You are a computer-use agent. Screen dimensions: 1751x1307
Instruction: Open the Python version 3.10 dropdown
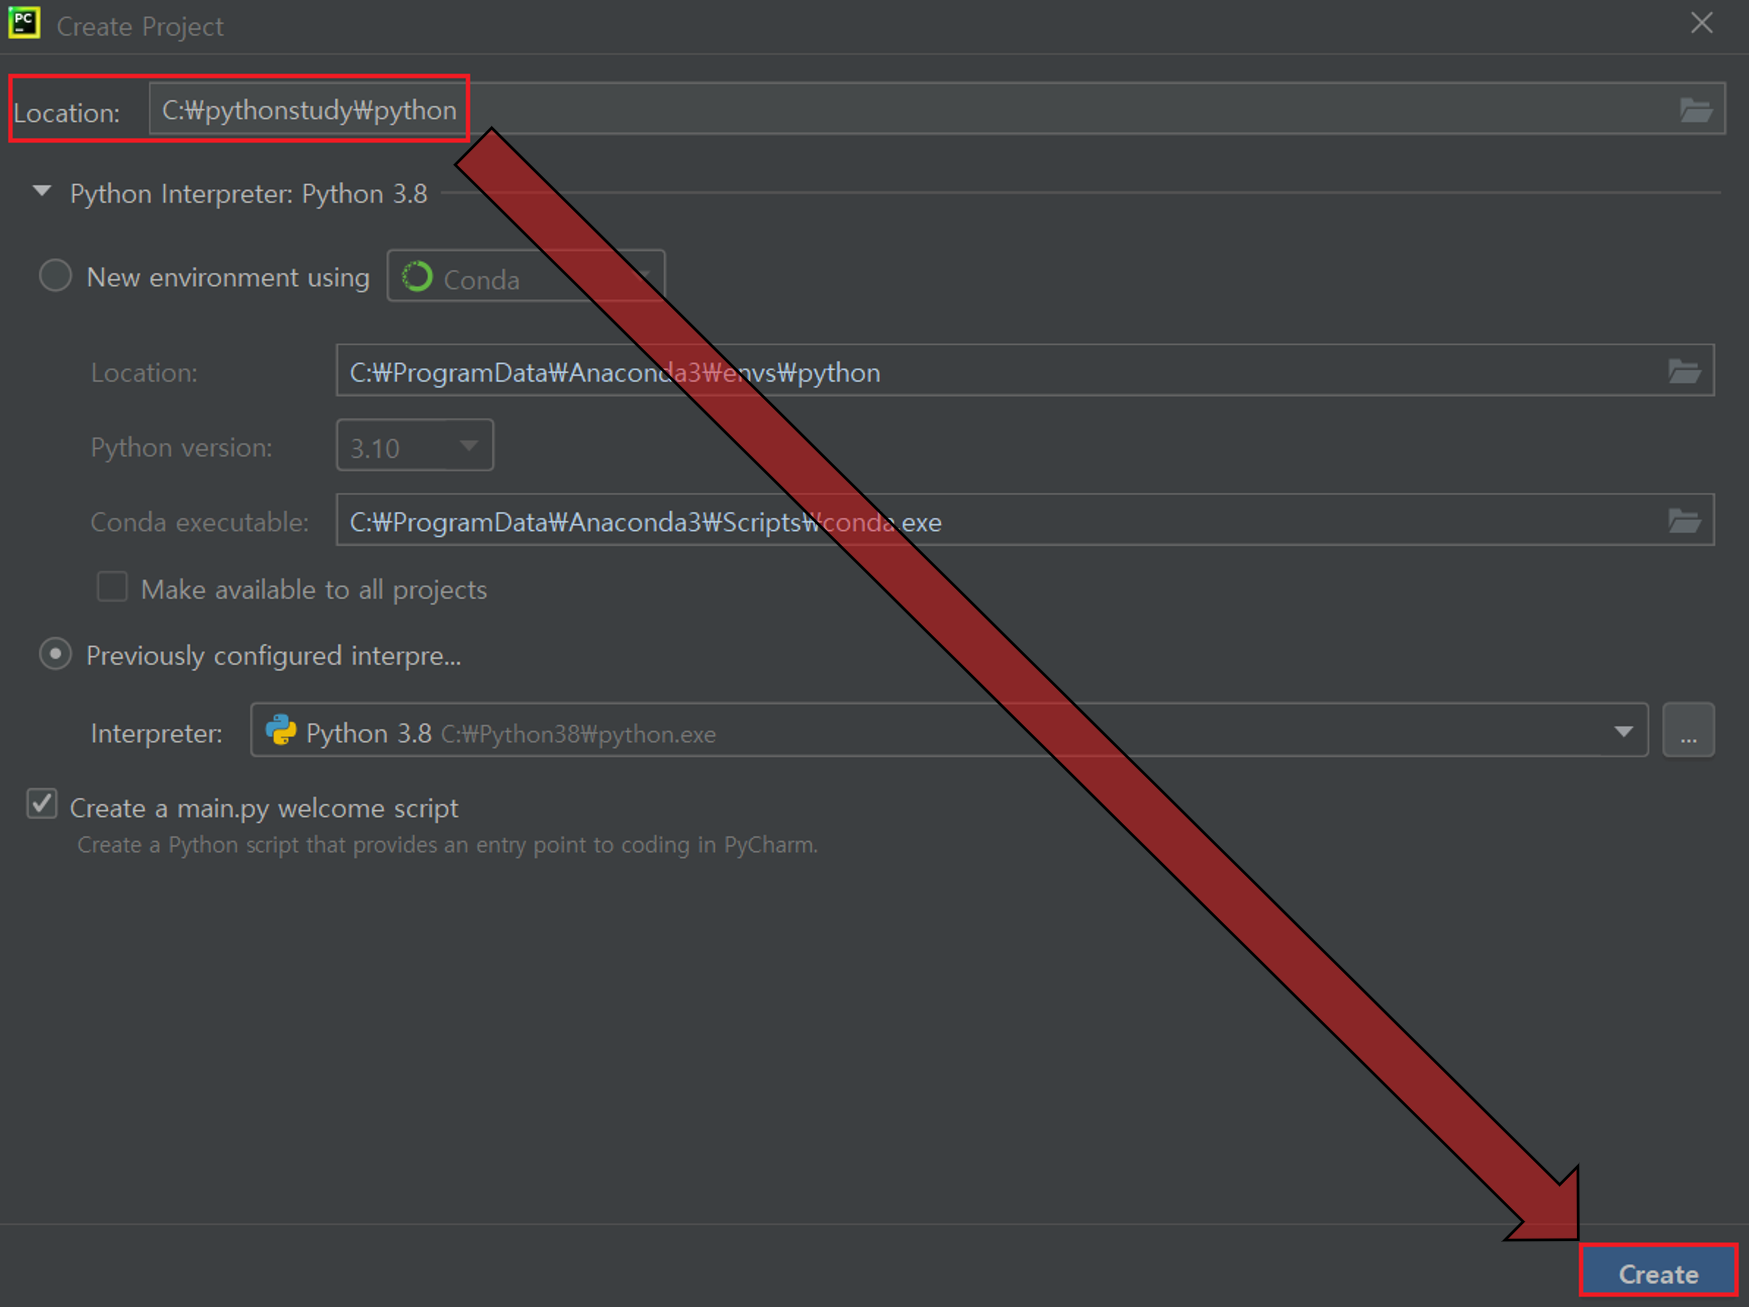[415, 446]
